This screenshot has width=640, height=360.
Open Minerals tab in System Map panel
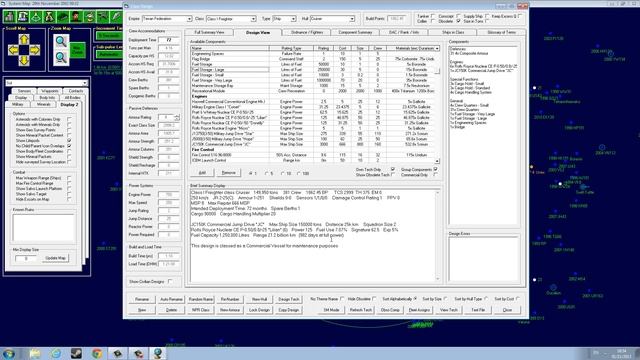(44, 104)
